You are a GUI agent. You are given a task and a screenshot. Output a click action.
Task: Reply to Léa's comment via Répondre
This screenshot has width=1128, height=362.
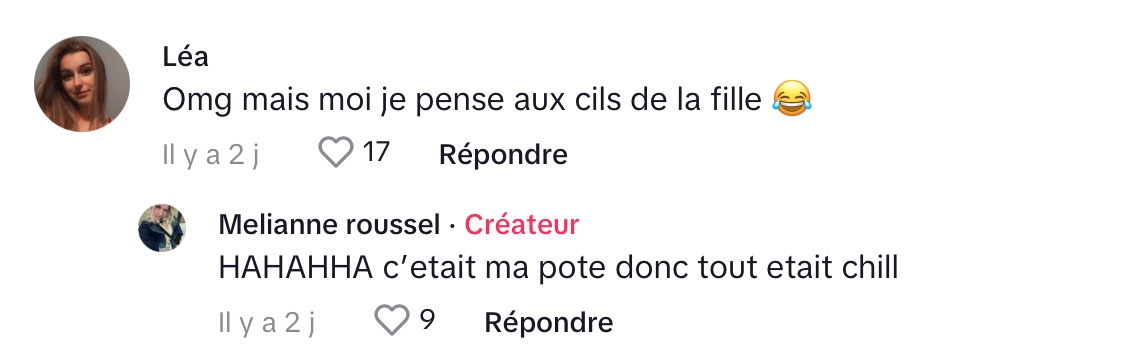[504, 154]
